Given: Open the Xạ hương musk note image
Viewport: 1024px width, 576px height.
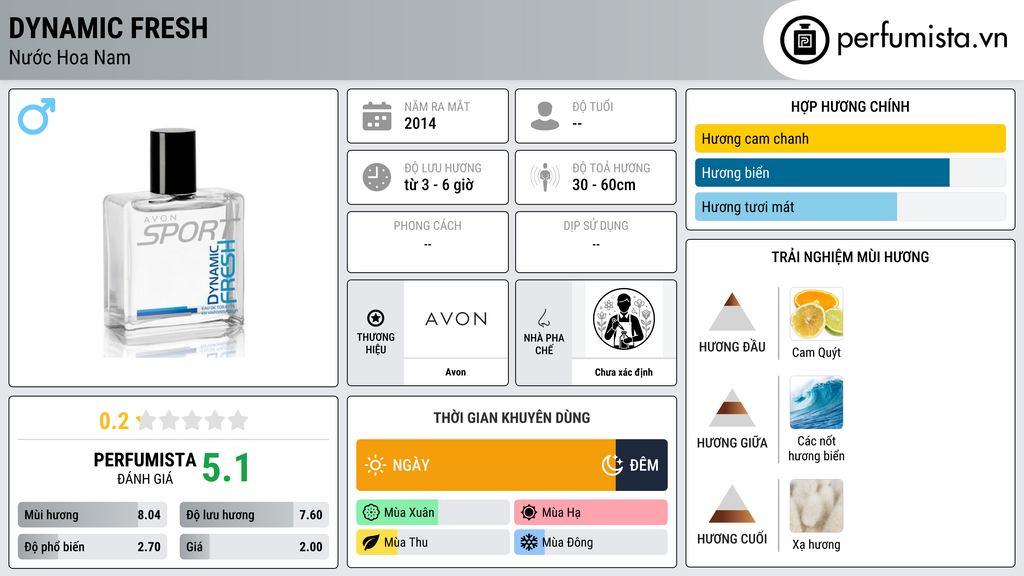Looking at the screenshot, I should 816,506.
